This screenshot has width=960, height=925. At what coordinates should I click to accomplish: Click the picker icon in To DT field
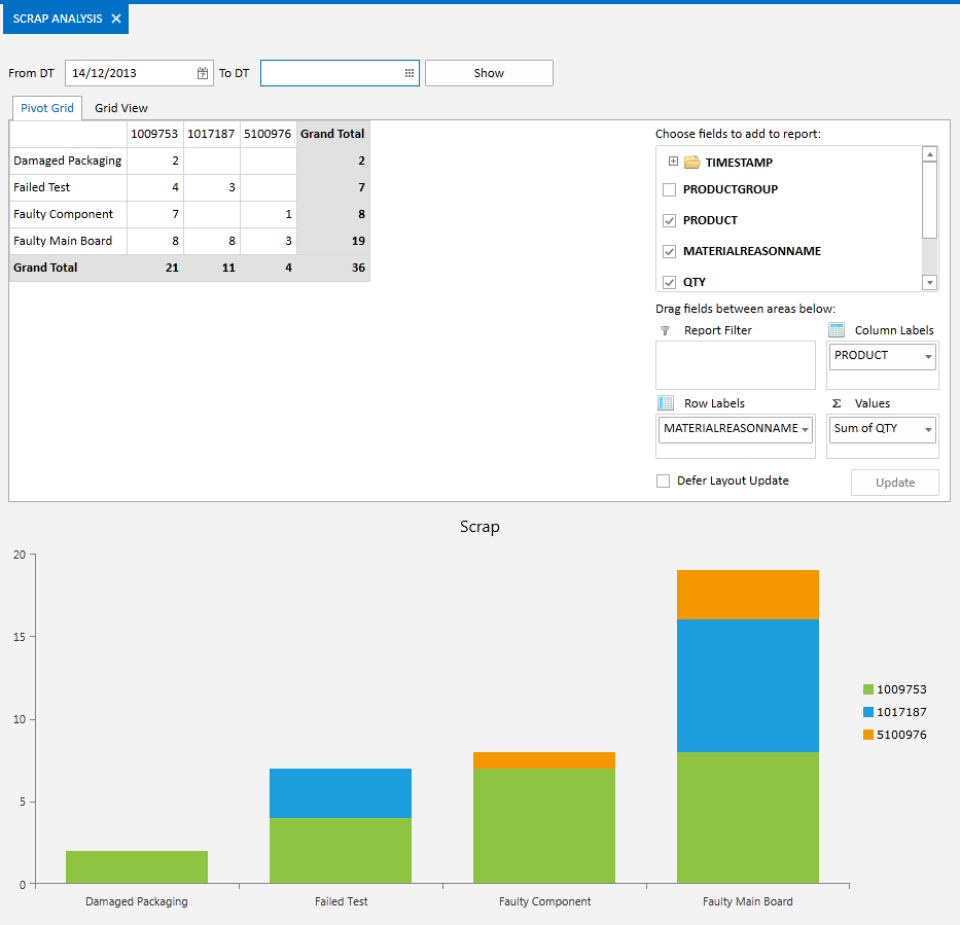pos(408,72)
